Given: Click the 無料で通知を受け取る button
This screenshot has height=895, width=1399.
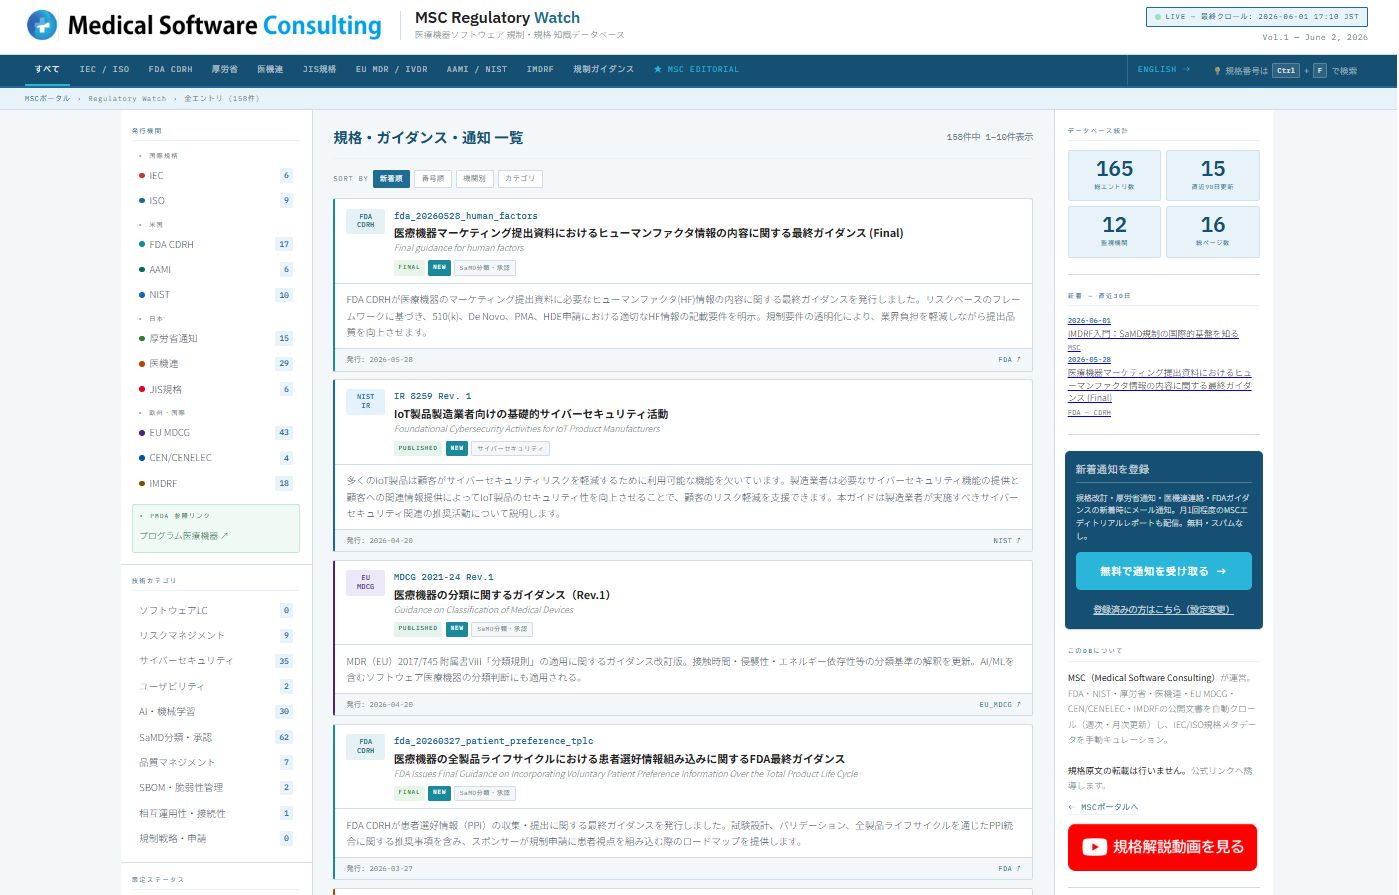Looking at the screenshot, I should click(x=1163, y=571).
